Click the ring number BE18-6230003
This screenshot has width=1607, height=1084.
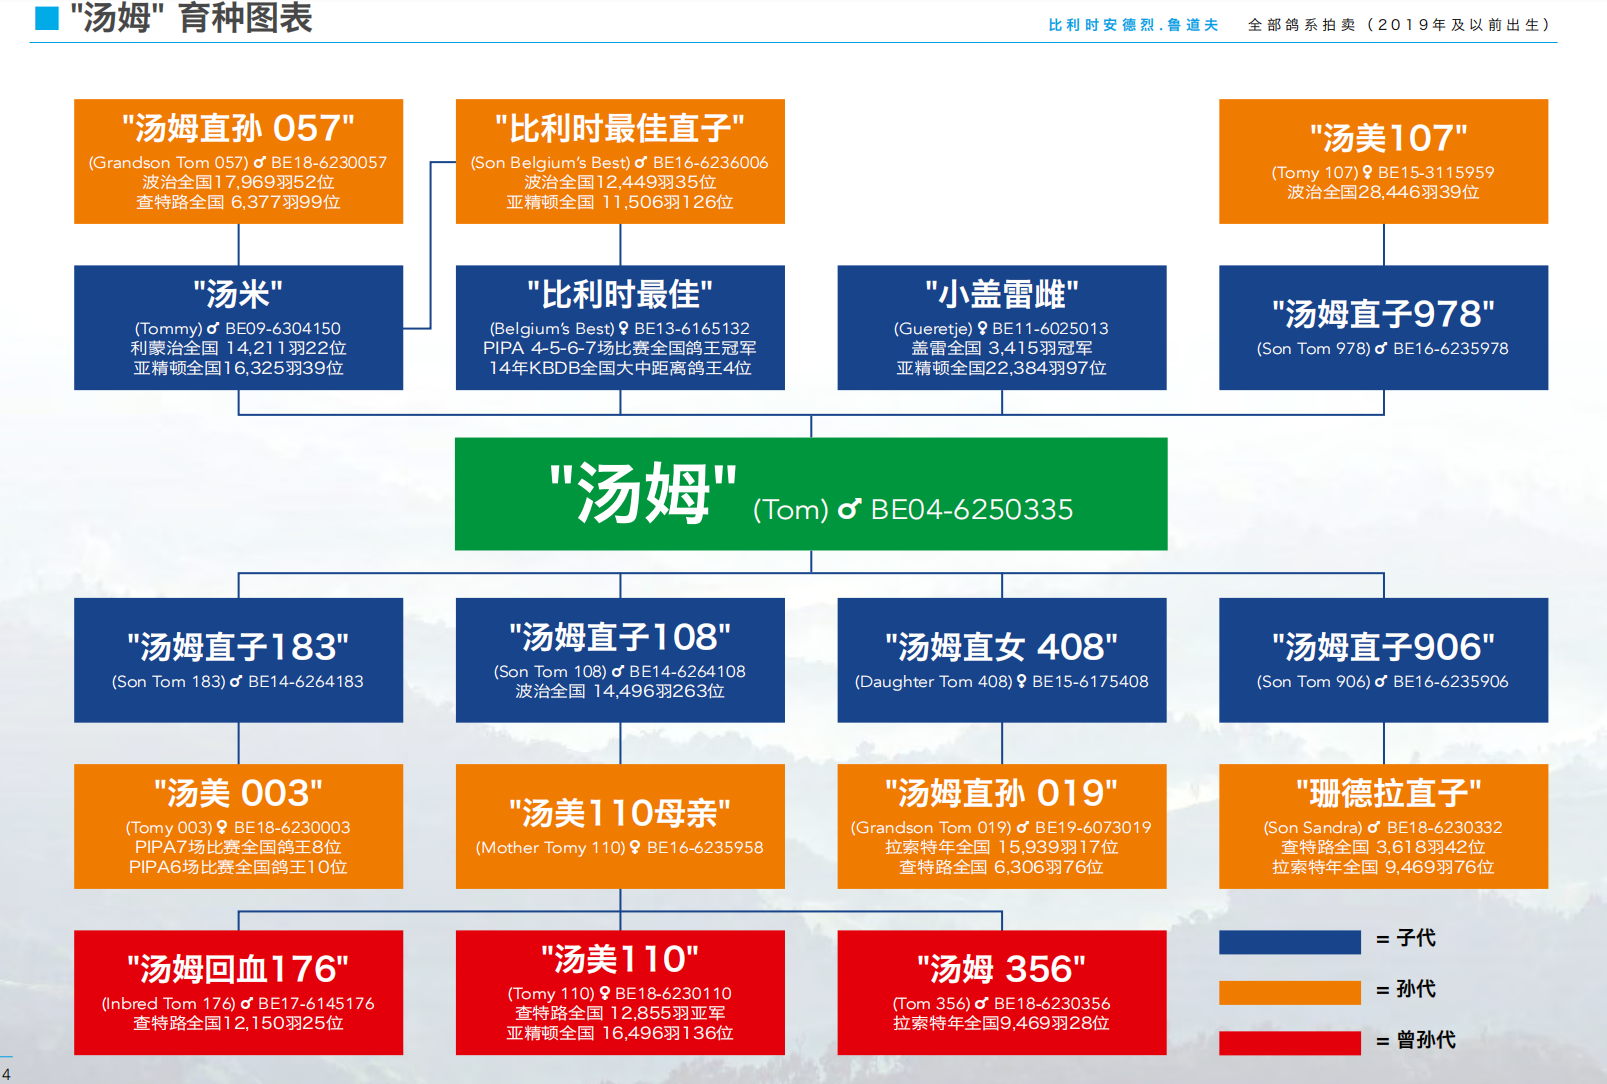[x=292, y=827]
